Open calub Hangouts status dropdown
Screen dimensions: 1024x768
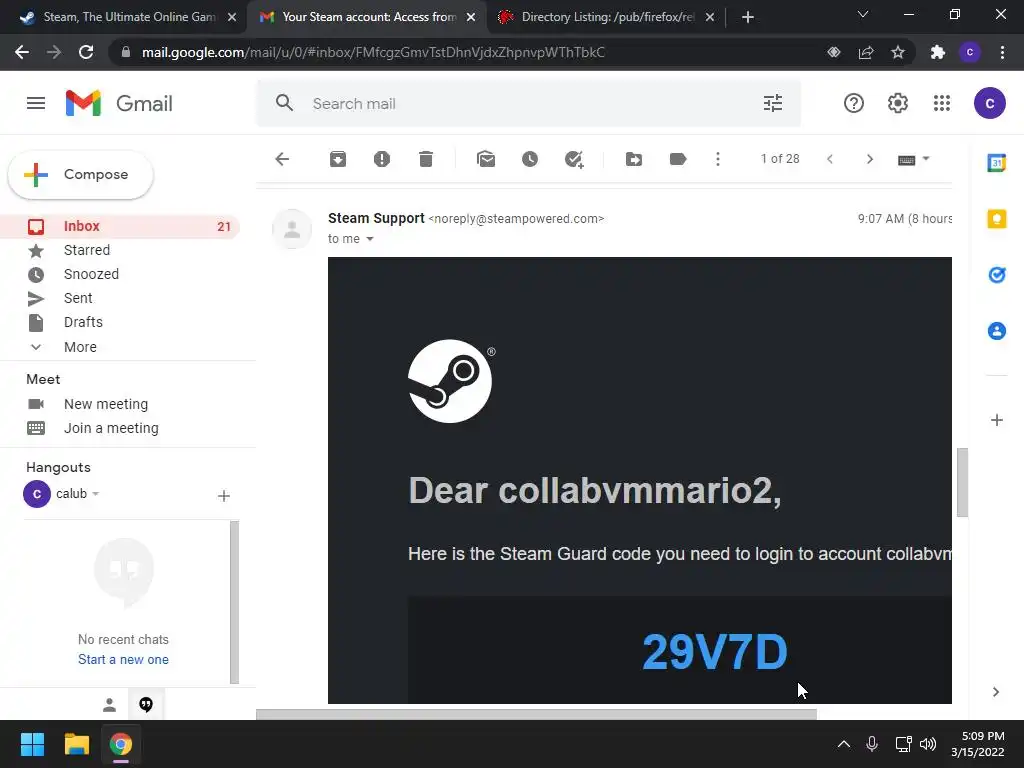tap(95, 494)
